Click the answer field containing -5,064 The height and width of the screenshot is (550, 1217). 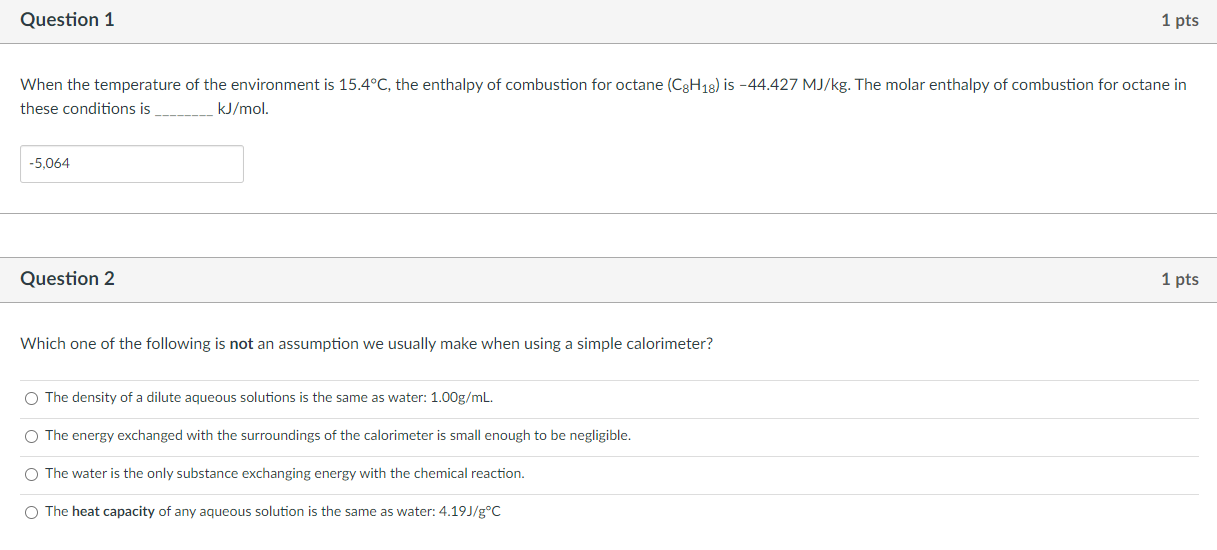132,164
